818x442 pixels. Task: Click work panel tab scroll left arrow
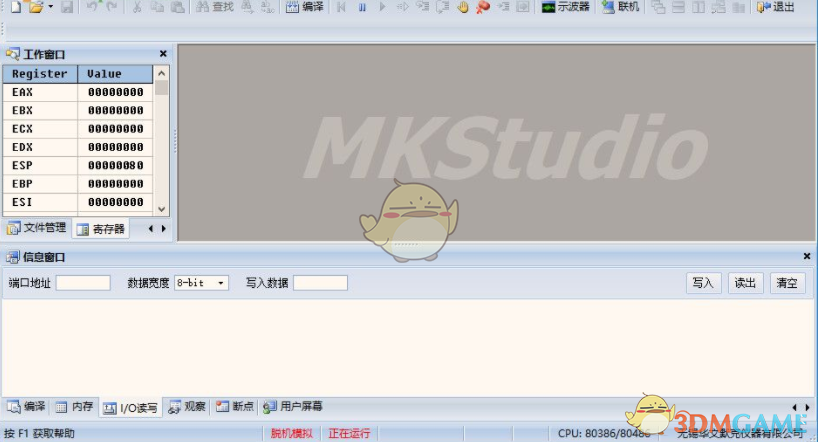click(x=151, y=229)
